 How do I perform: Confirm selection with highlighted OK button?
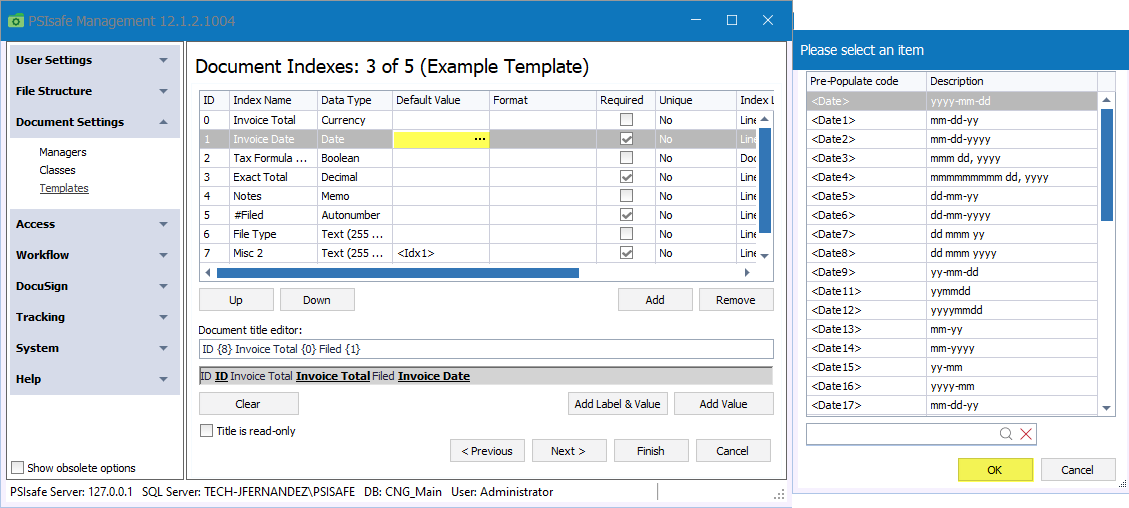tap(995, 470)
